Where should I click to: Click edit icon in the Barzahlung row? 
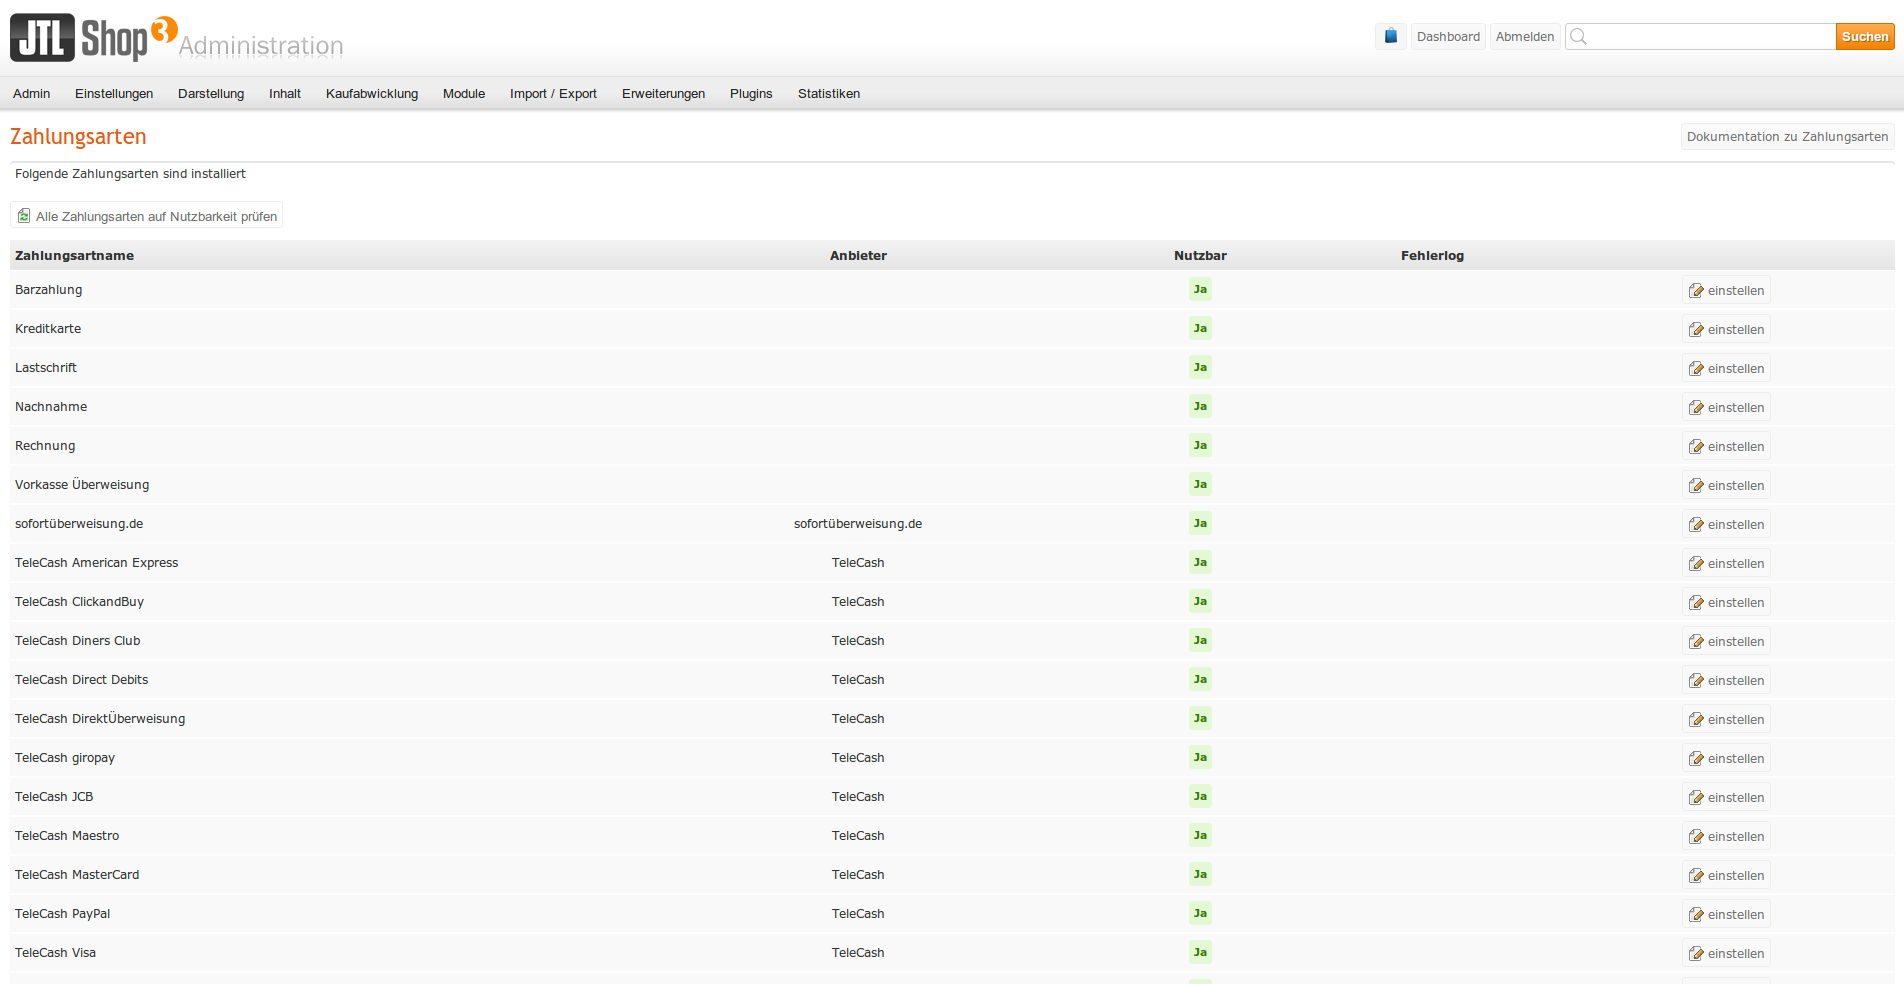tap(1696, 291)
